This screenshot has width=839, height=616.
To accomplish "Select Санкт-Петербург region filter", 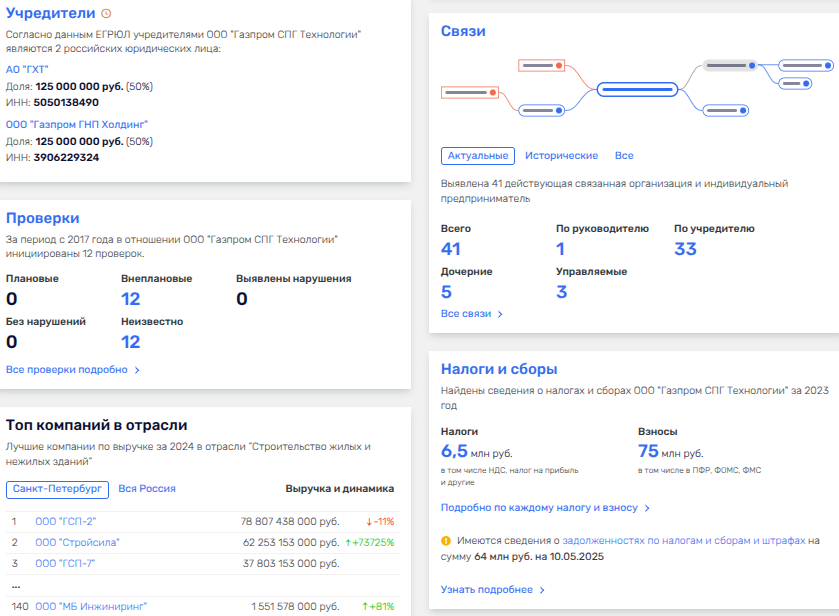I will (57, 489).
